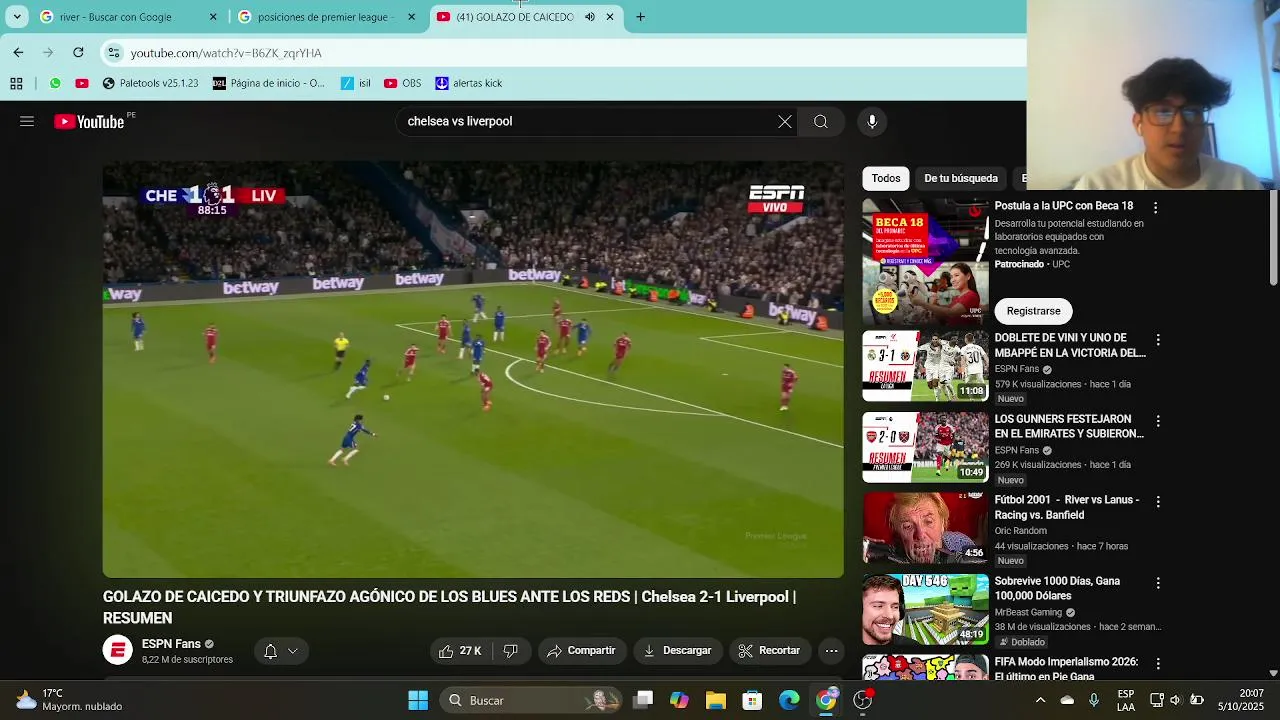The height and width of the screenshot is (720, 1280).
Task: Select the Todos filter chip
Action: tap(885, 178)
